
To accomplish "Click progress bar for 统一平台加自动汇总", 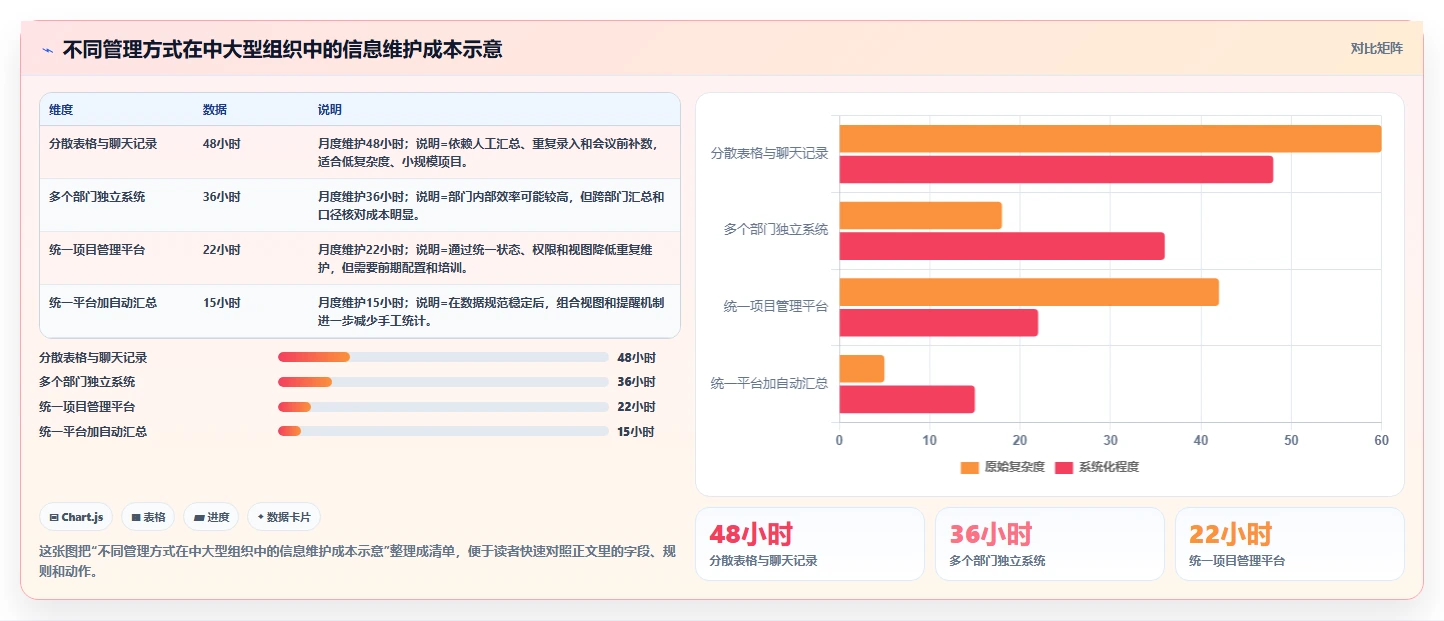I will click(443, 431).
